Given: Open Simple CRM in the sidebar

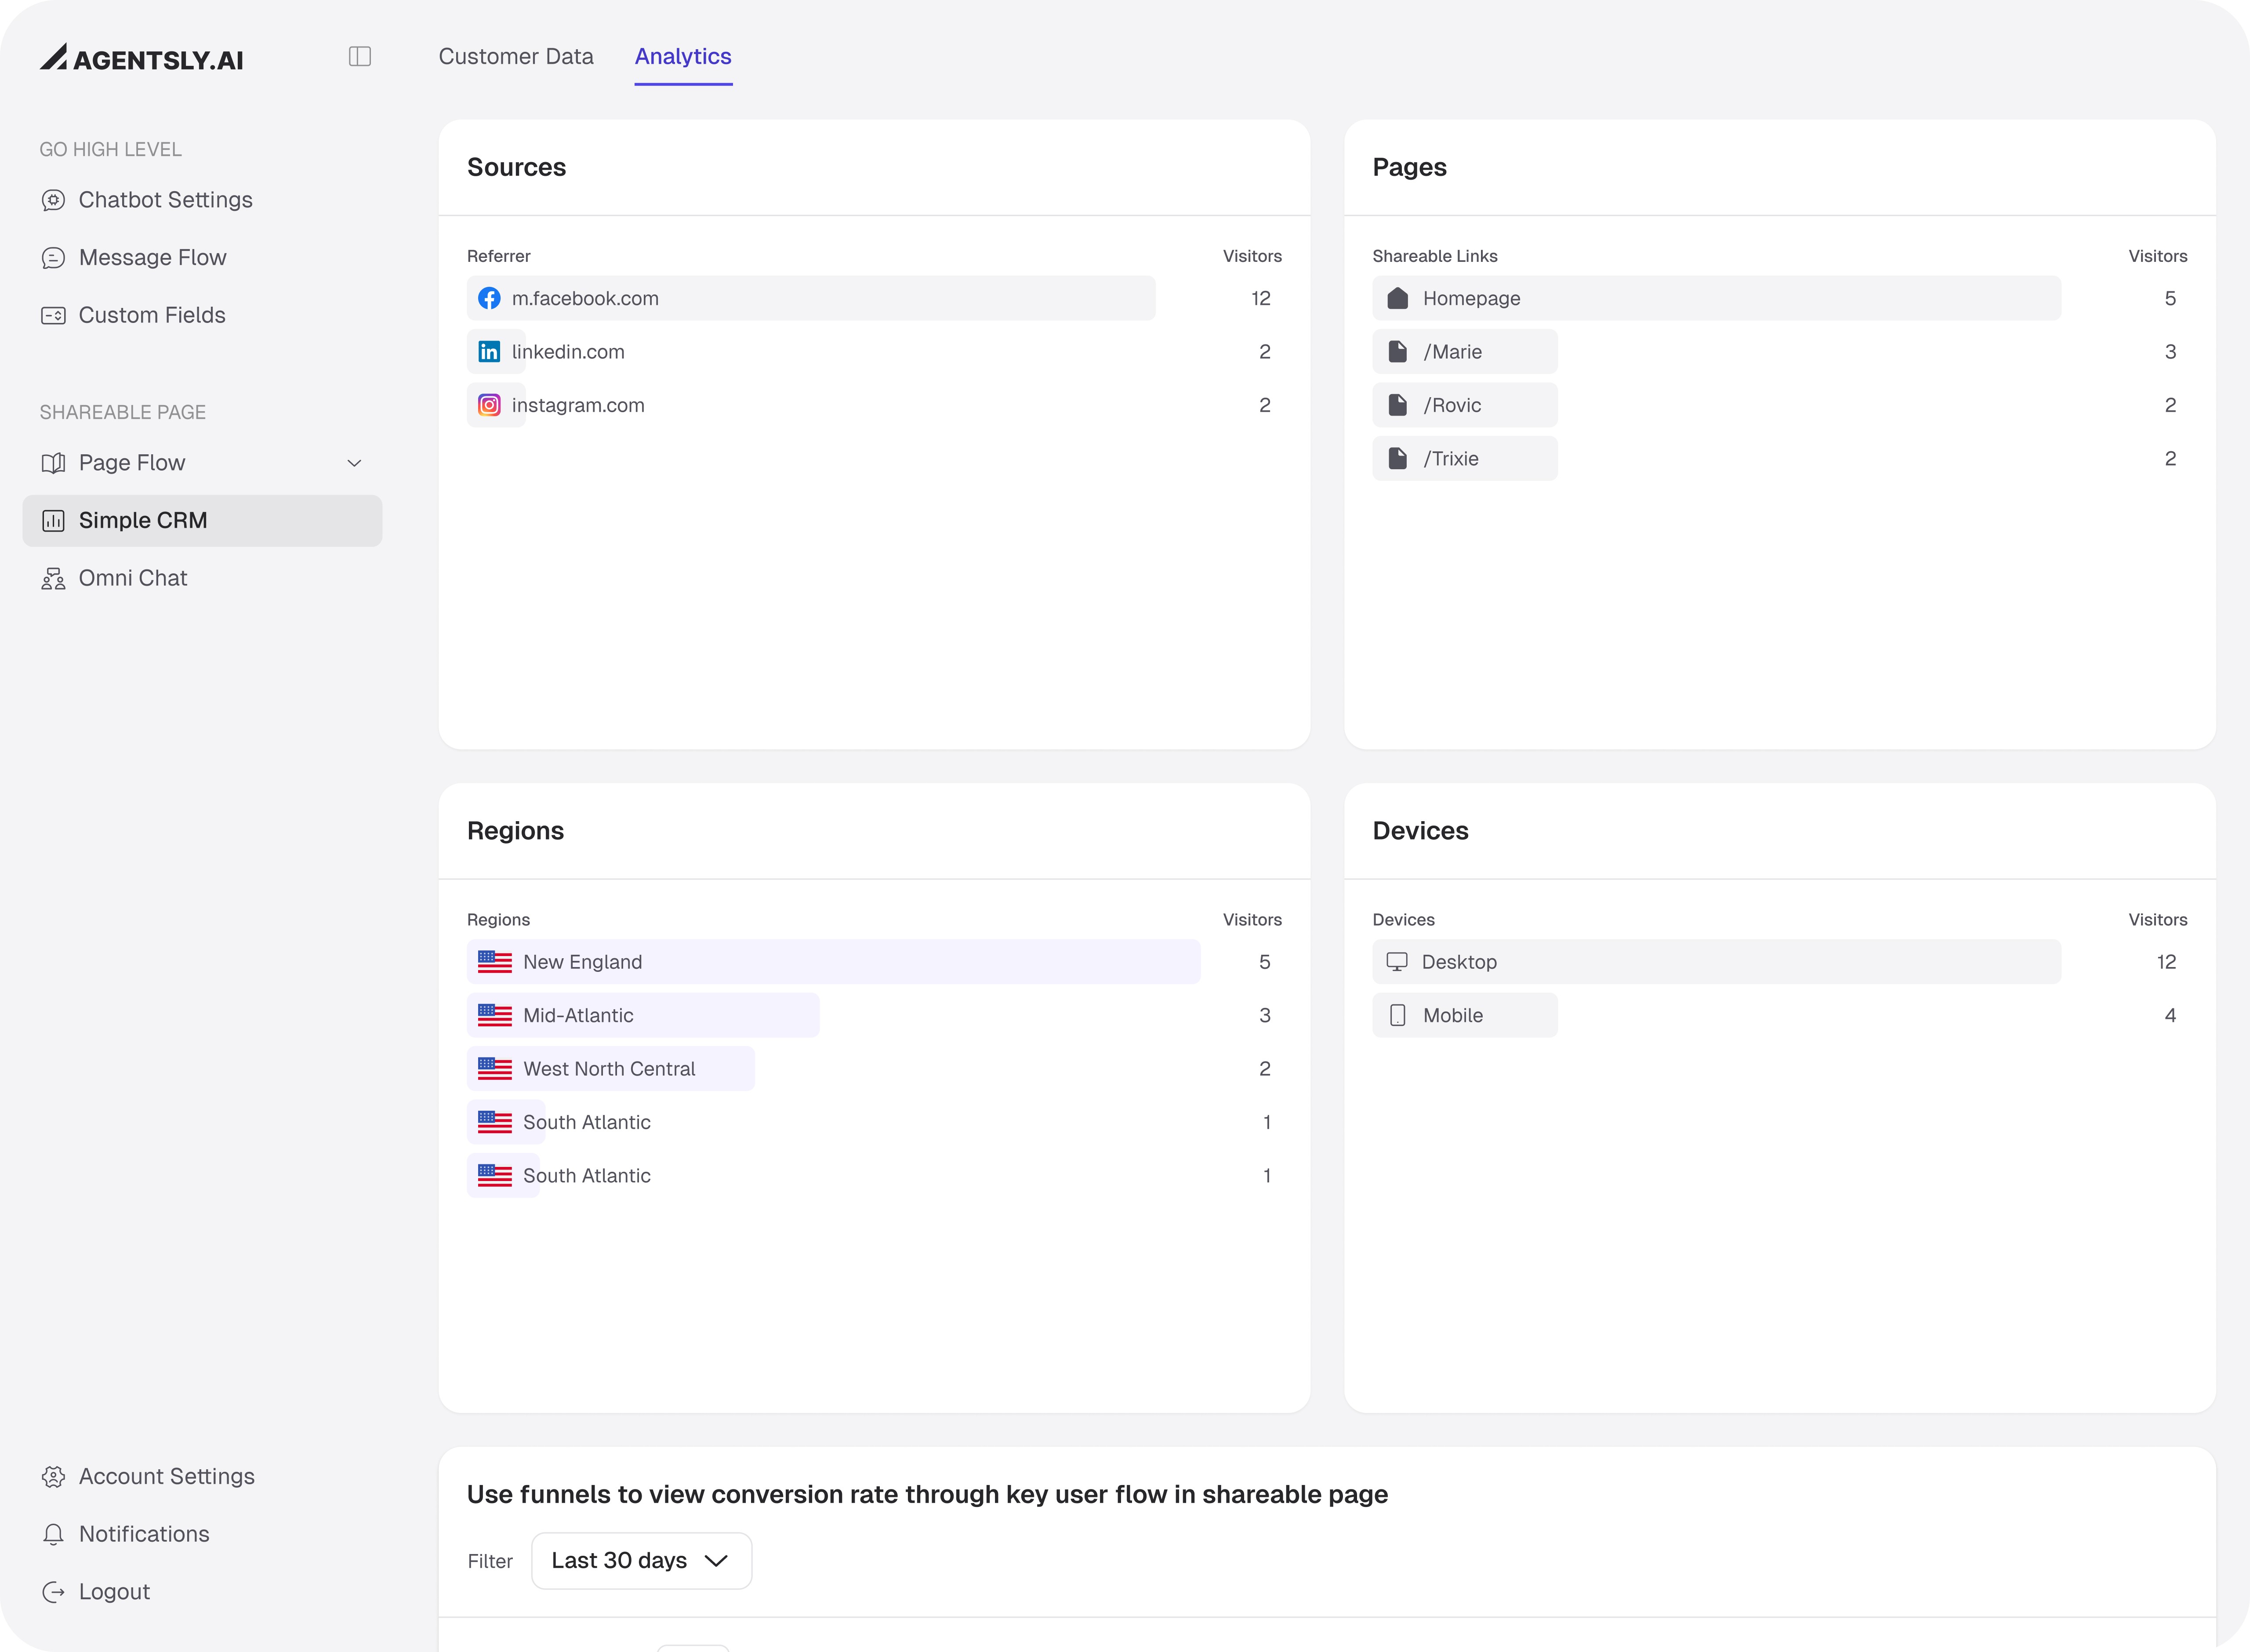Looking at the screenshot, I should (x=202, y=521).
